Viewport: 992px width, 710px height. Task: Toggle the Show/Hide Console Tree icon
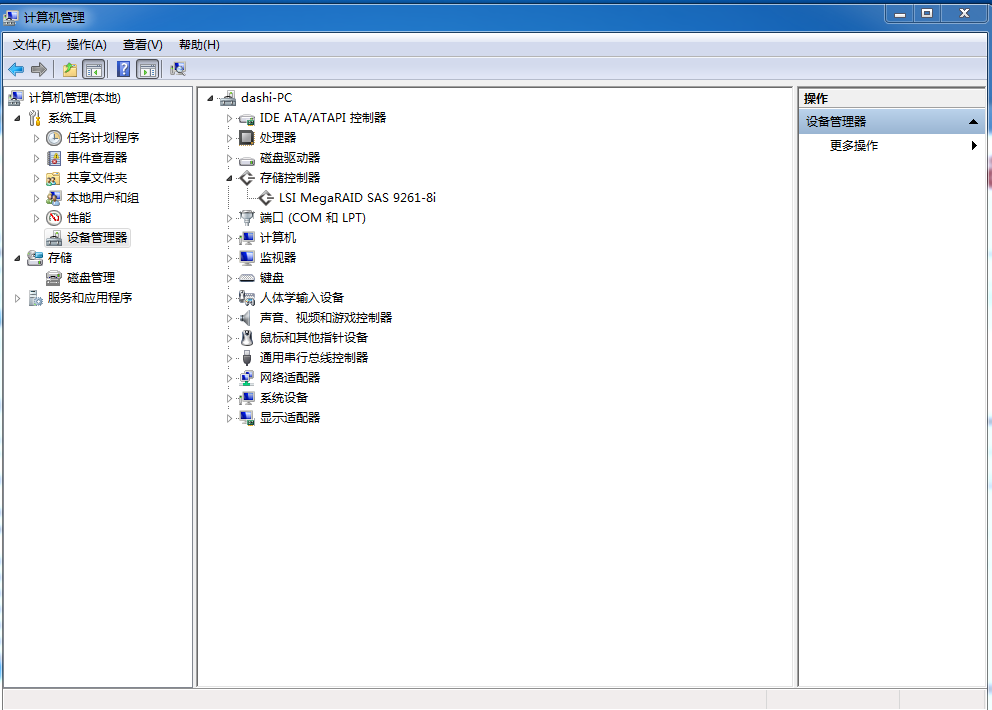(x=94, y=69)
